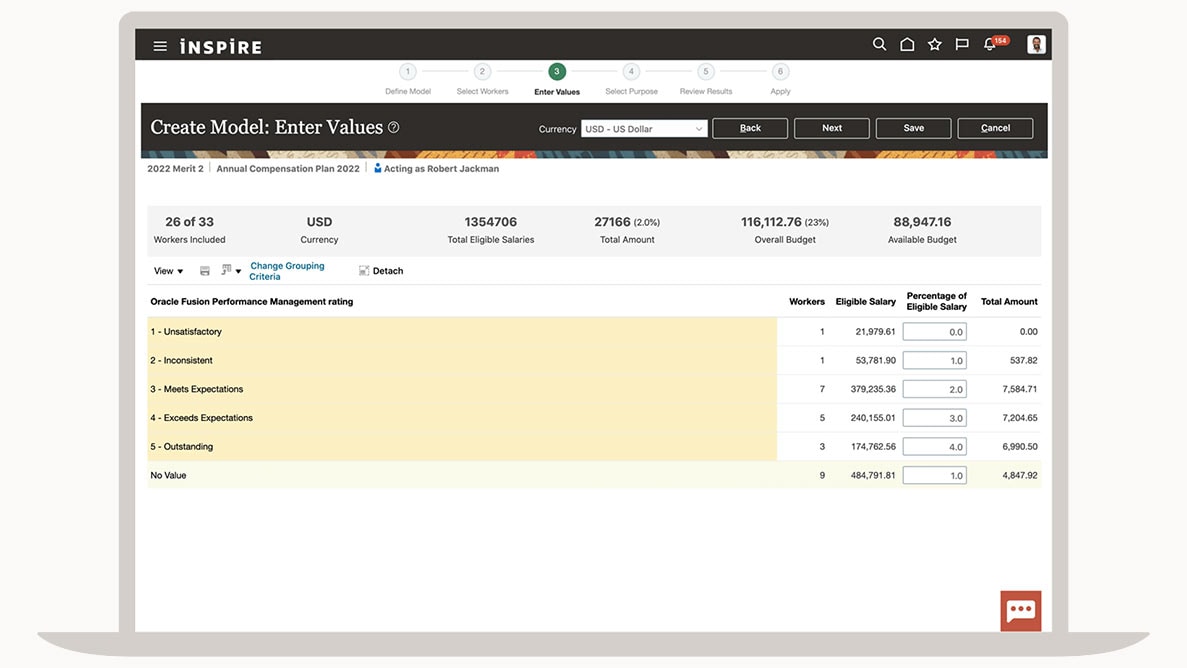This screenshot has height=668, width=1187.
Task: Open notifications bell with 154 badge
Action: point(990,44)
